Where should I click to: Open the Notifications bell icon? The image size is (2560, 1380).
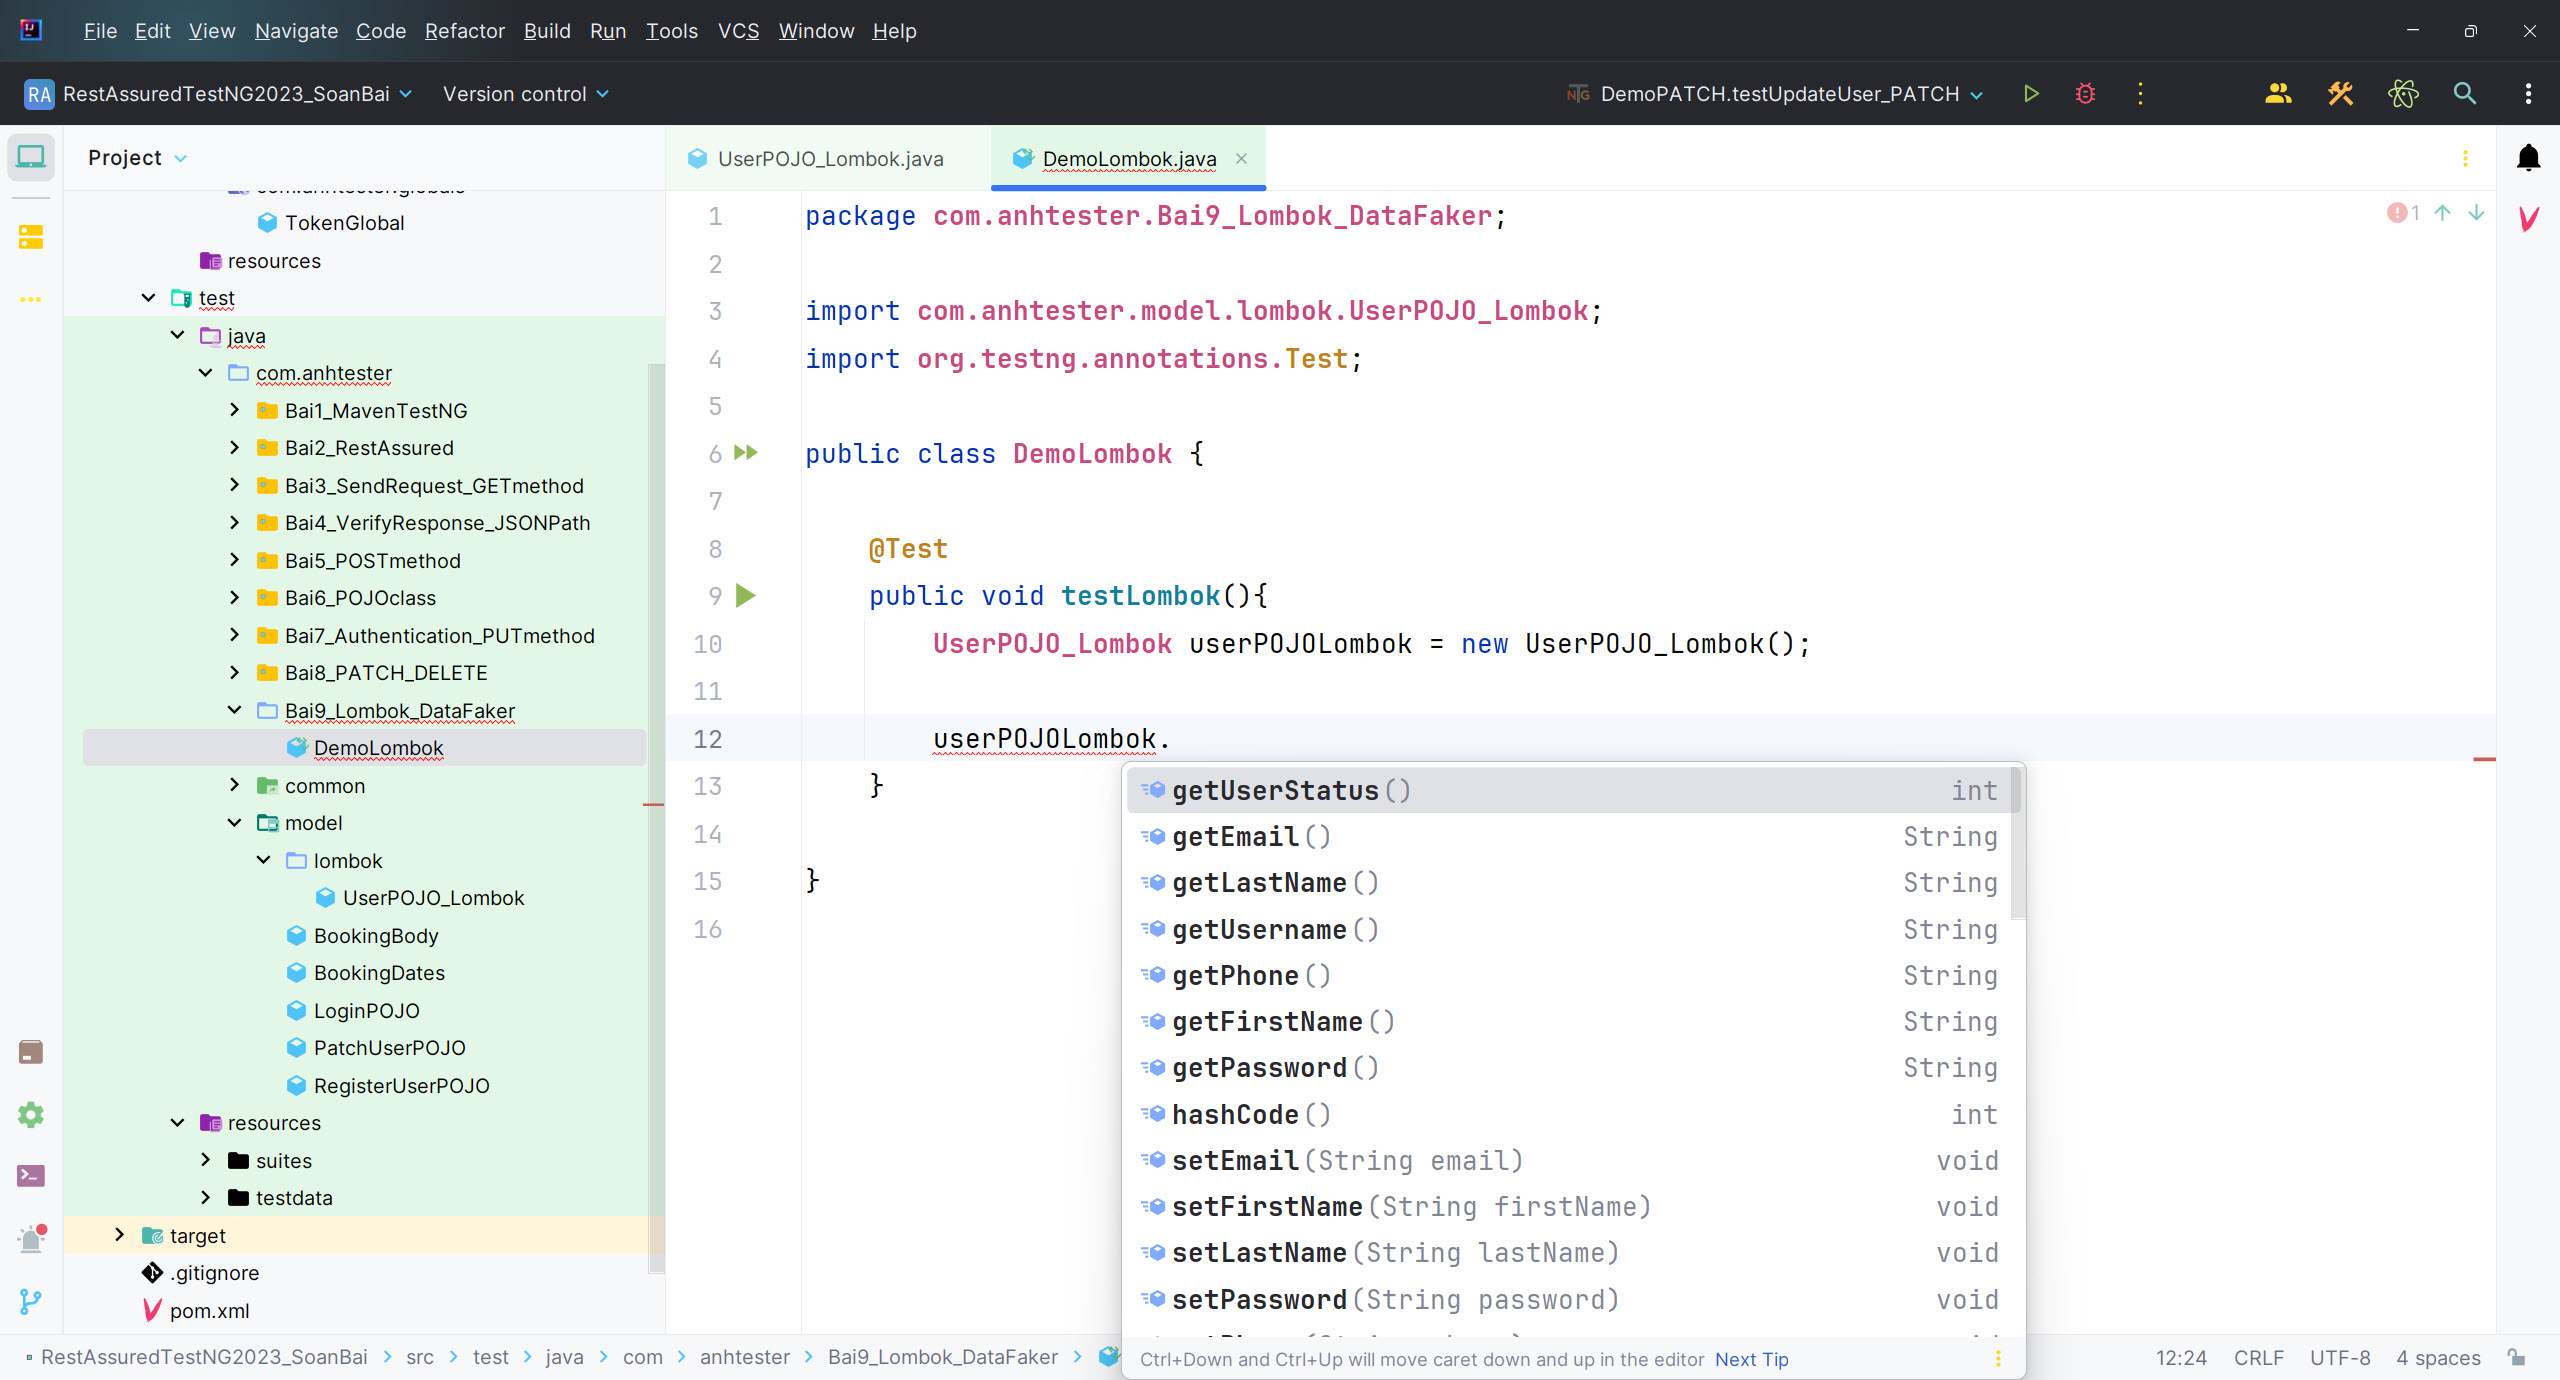pos(2528,158)
